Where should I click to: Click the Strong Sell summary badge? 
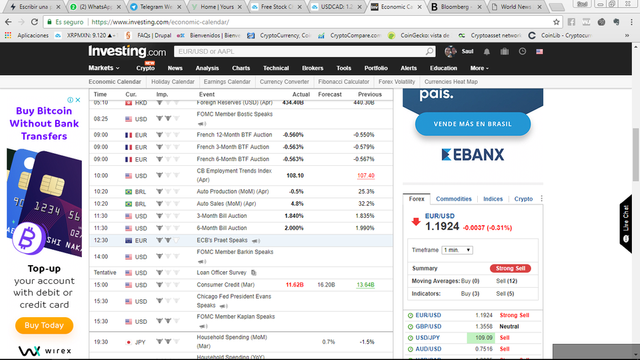(x=510, y=268)
